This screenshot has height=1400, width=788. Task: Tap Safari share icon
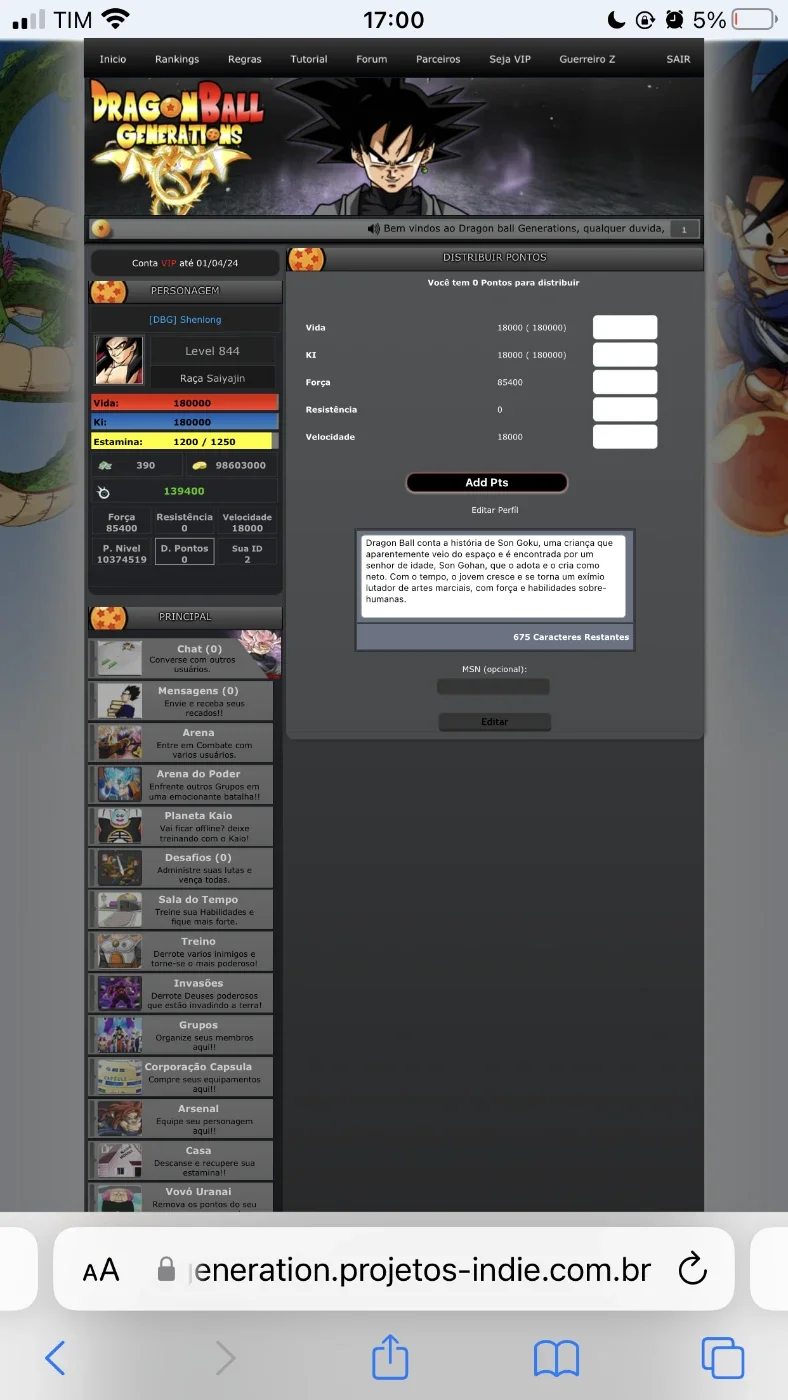coord(390,1358)
